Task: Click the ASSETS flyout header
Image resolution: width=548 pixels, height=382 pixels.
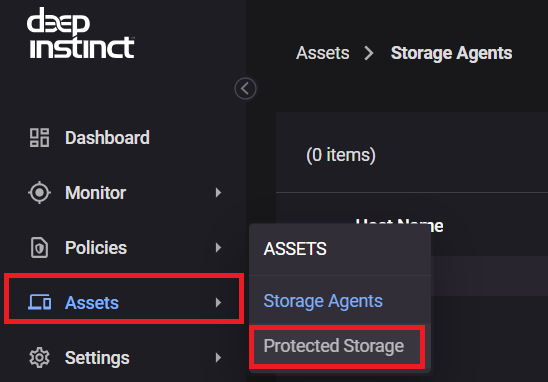Action: click(x=295, y=249)
